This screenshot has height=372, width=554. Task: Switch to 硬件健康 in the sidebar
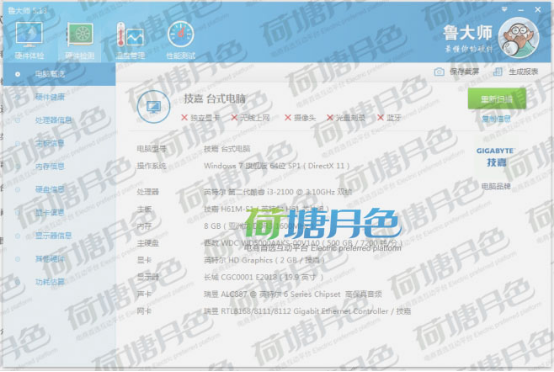coord(50,97)
